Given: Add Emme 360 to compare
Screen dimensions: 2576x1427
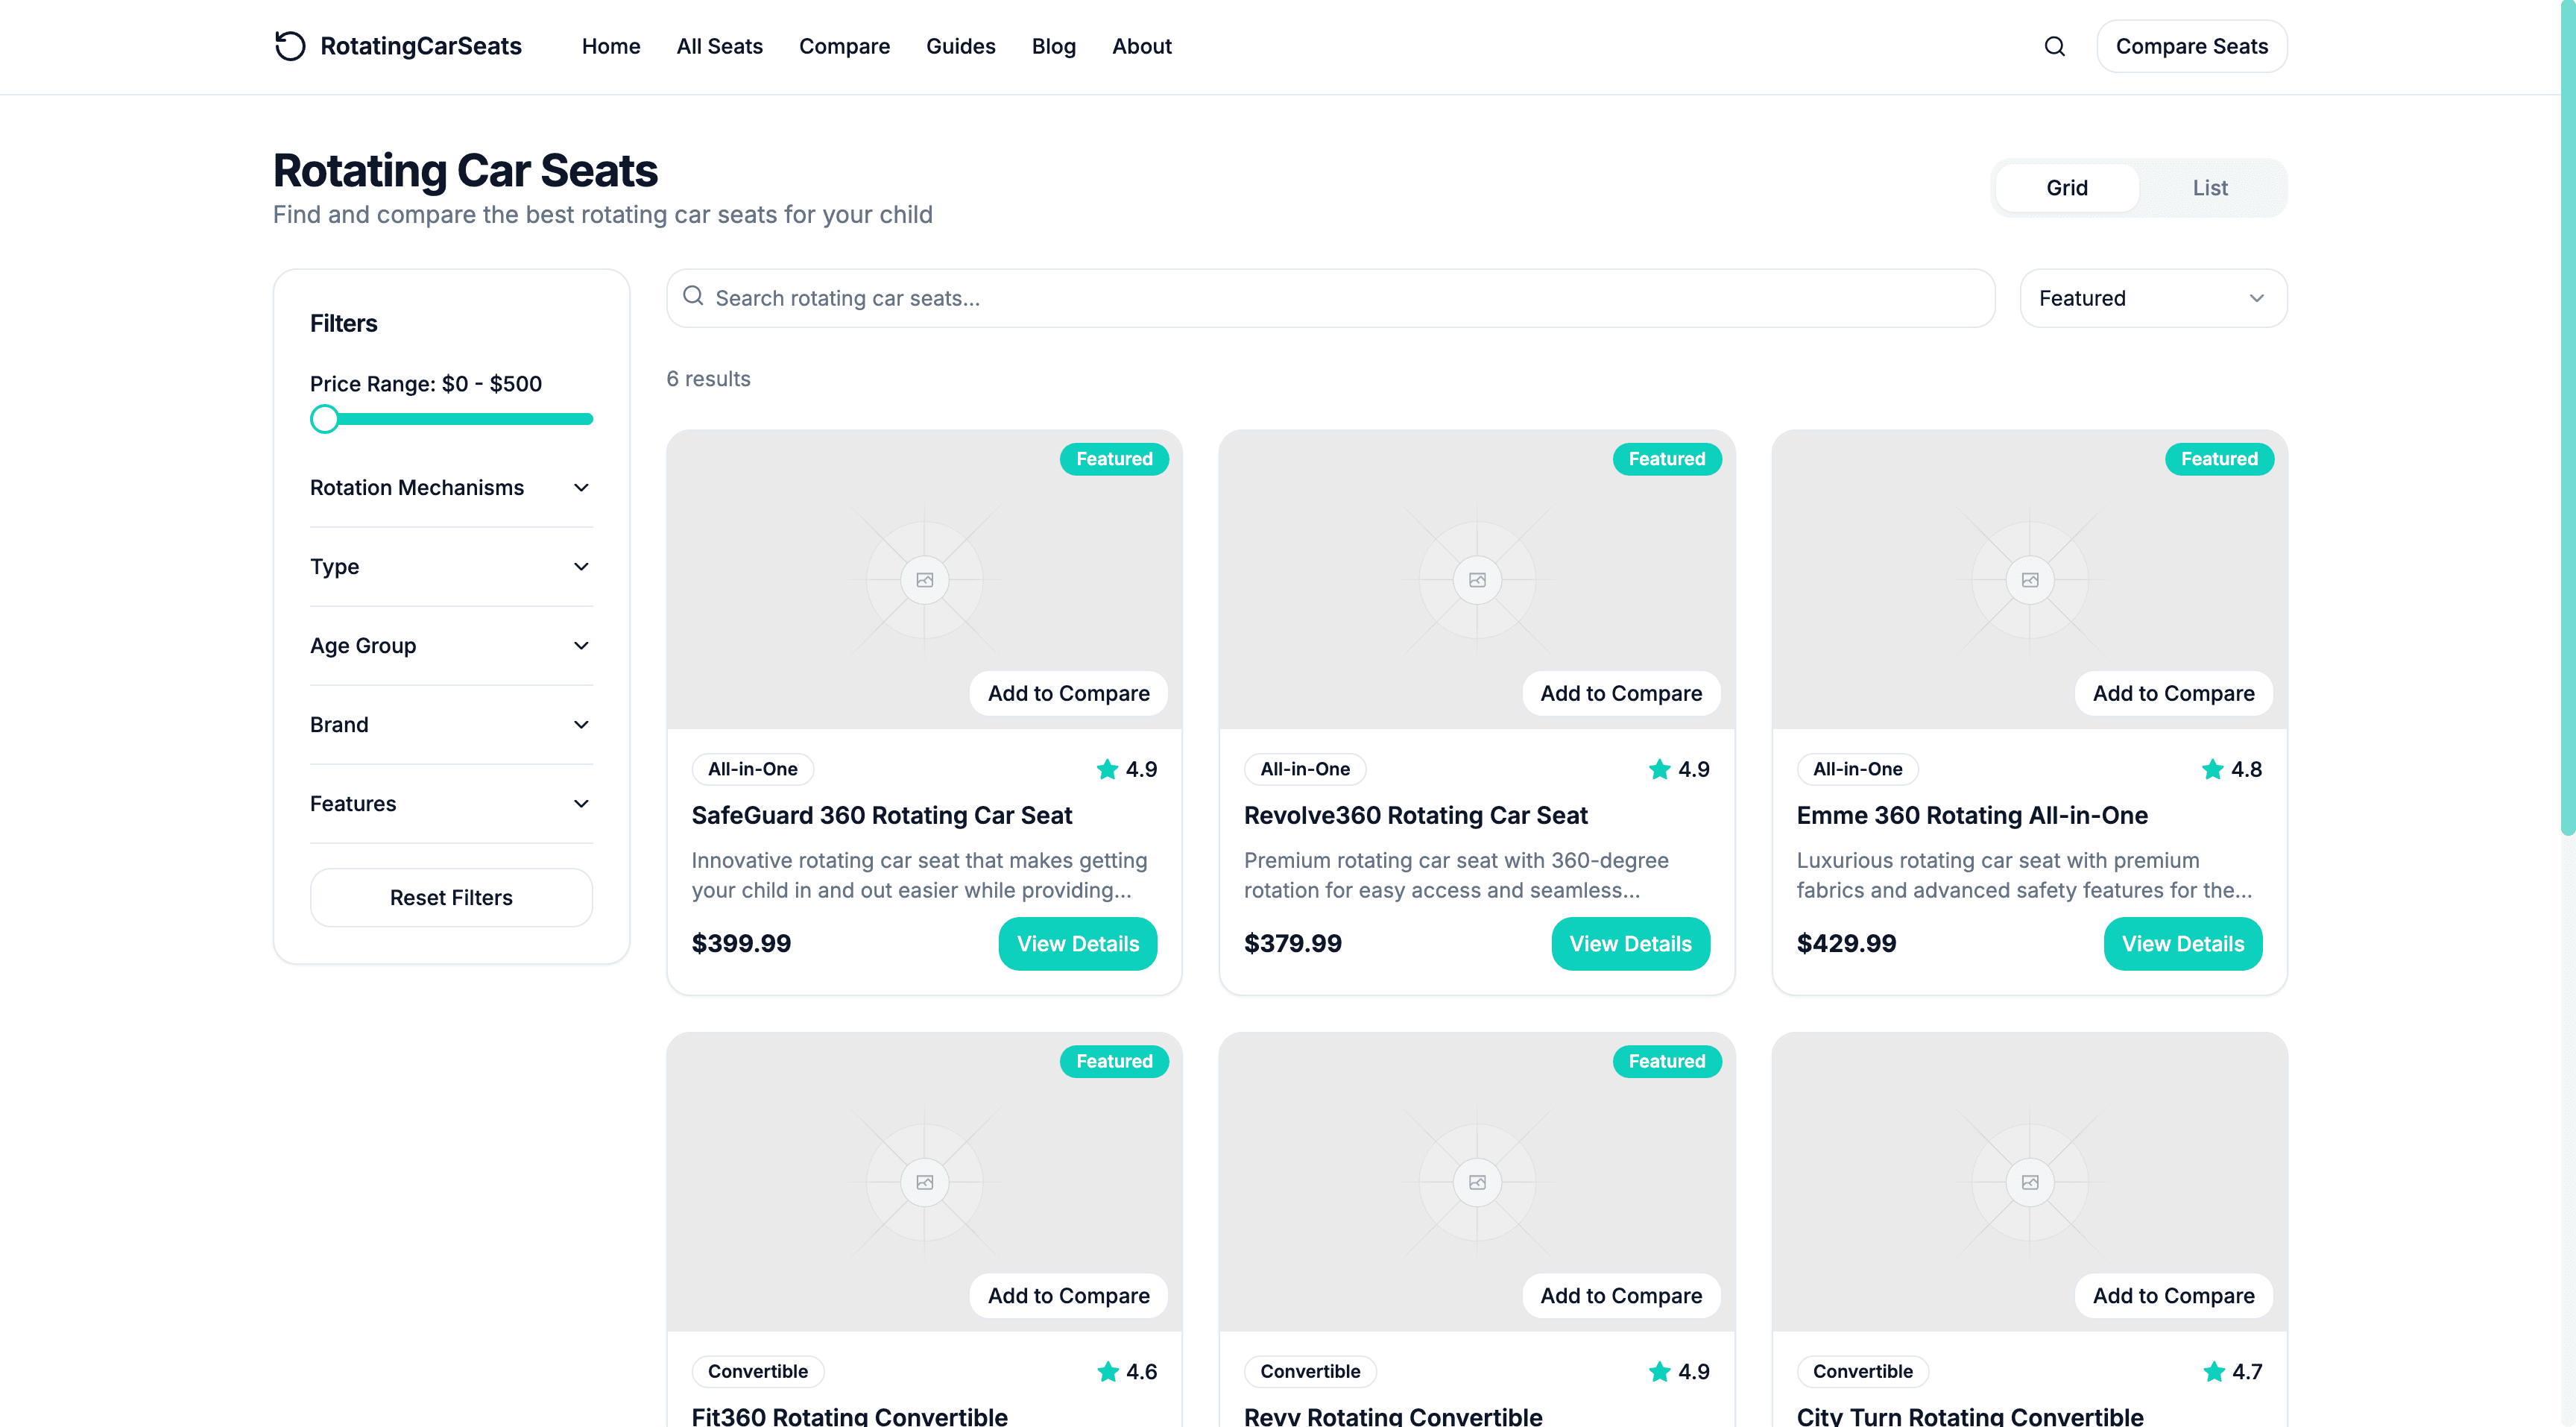Looking at the screenshot, I should click(2173, 693).
